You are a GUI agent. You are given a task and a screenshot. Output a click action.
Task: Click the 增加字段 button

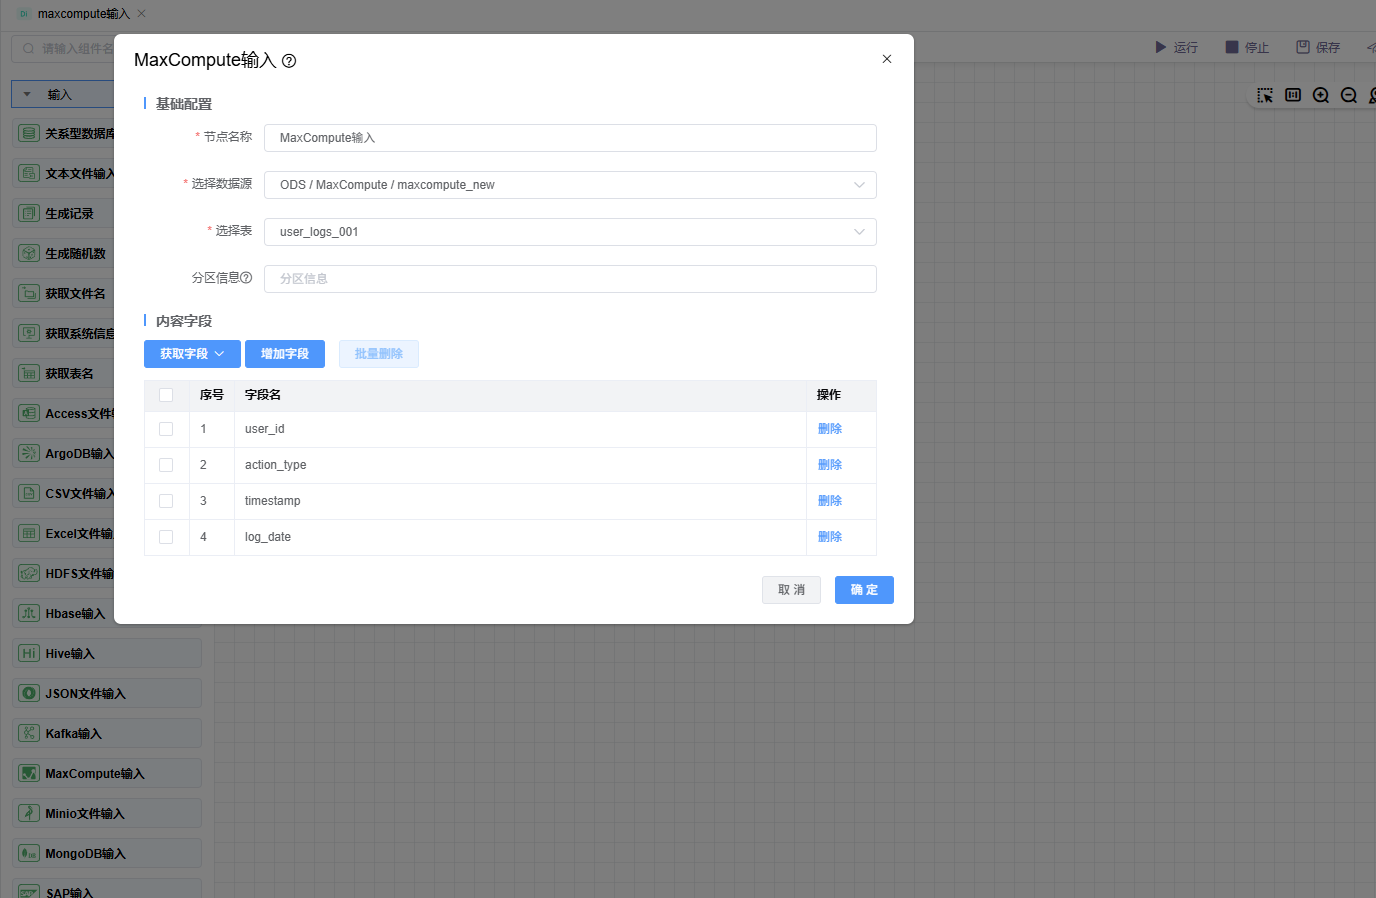(285, 354)
